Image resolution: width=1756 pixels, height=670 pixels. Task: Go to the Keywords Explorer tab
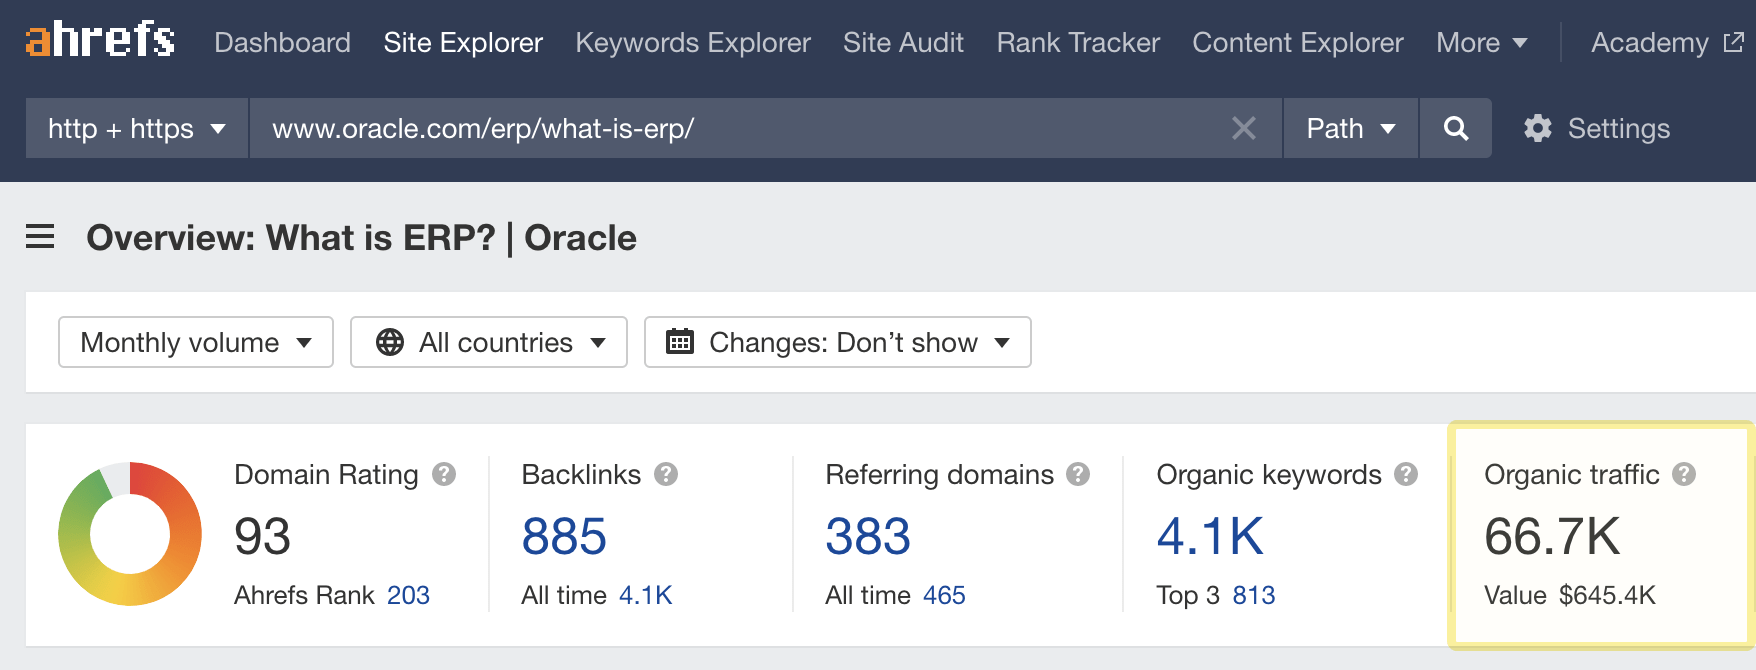click(x=692, y=42)
